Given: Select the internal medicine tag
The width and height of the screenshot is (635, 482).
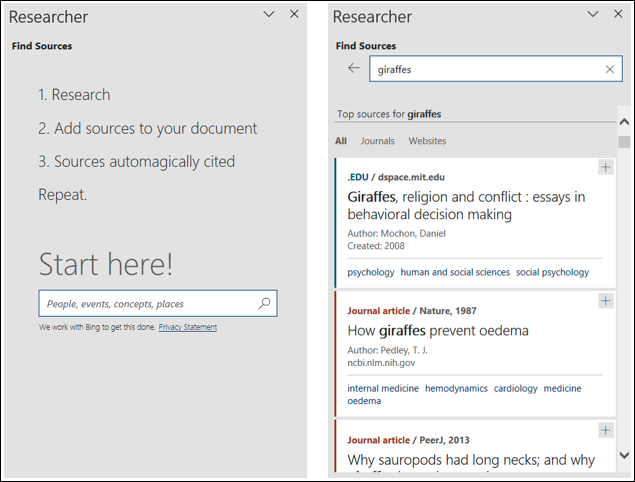Looking at the screenshot, I should click(x=383, y=388).
